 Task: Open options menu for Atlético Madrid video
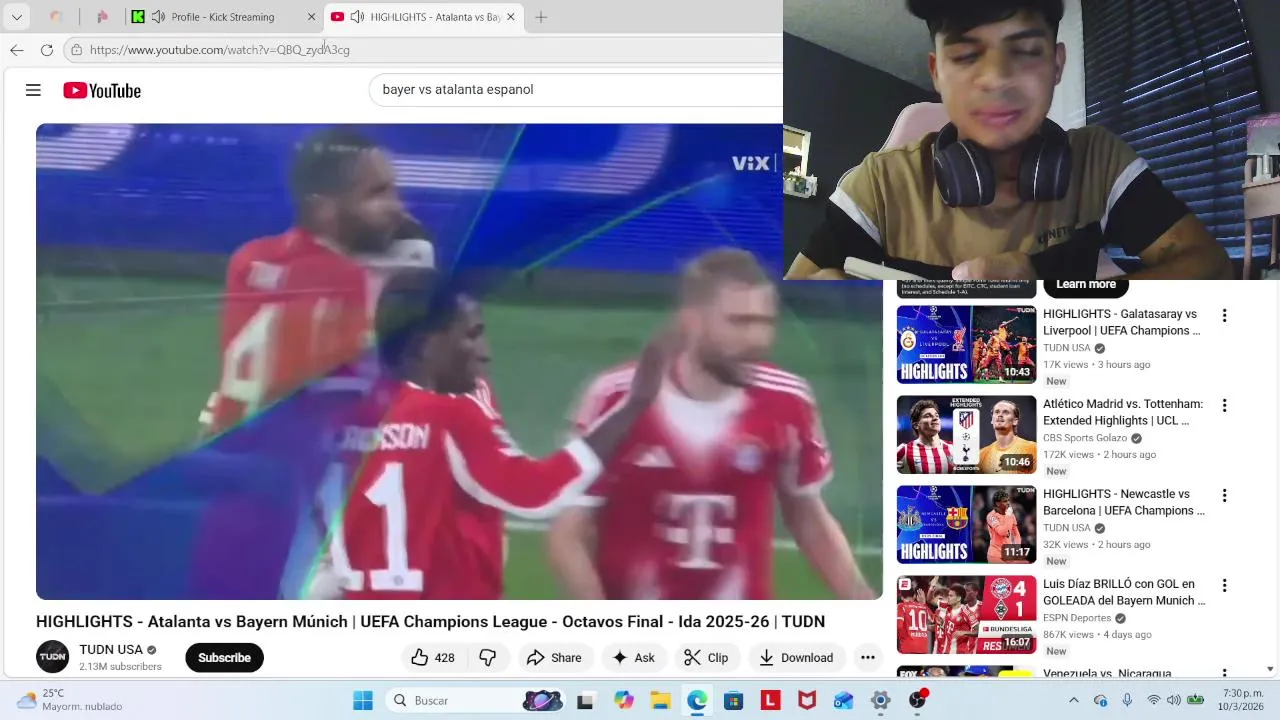(x=1224, y=406)
